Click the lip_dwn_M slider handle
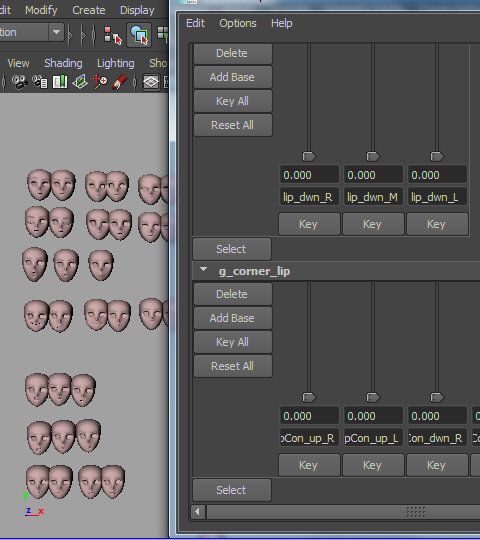The width and height of the screenshot is (480, 540). 373,156
